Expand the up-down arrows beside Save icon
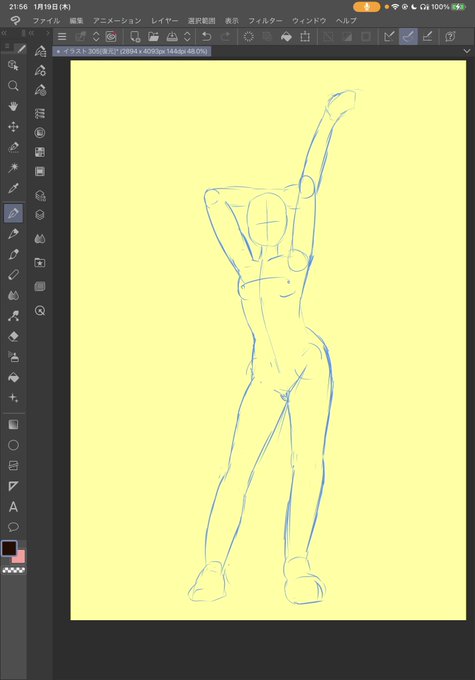This screenshot has height=680, width=475. click(x=187, y=37)
